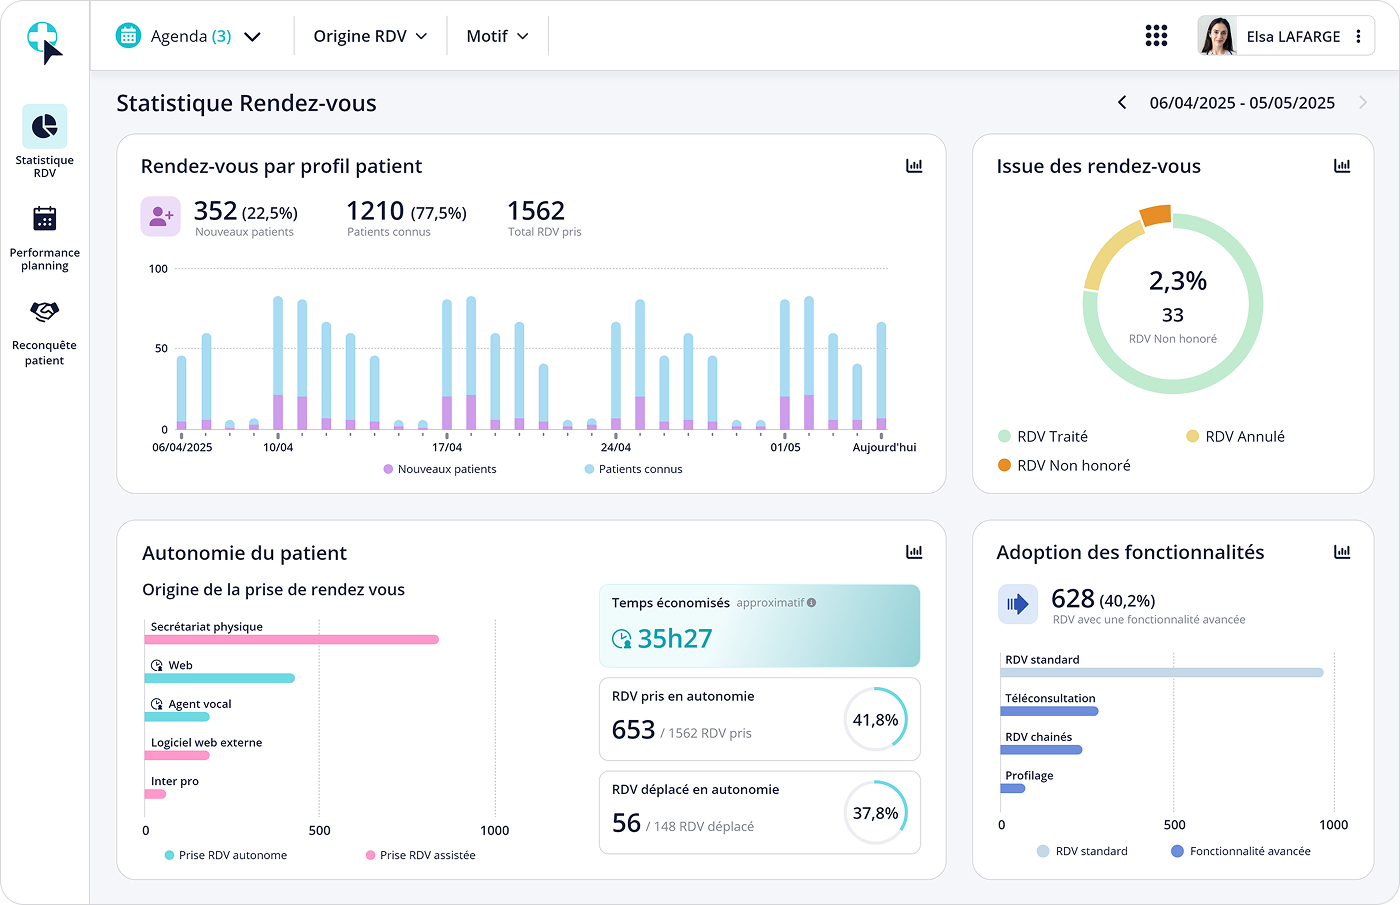Image resolution: width=1400 pixels, height=905 pixels.
Task: Toggle Nouveaux patients legend entry
Action: pyautogui.click(x=439, y=469)
